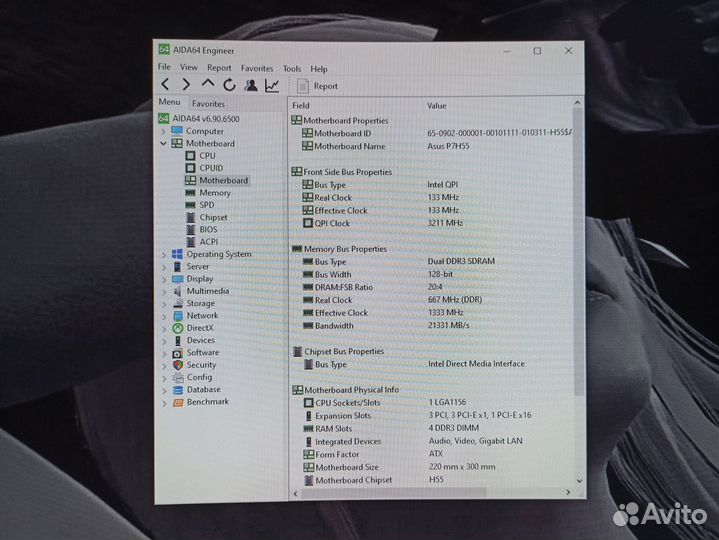Expand the Network tree node

coord(164,316)
